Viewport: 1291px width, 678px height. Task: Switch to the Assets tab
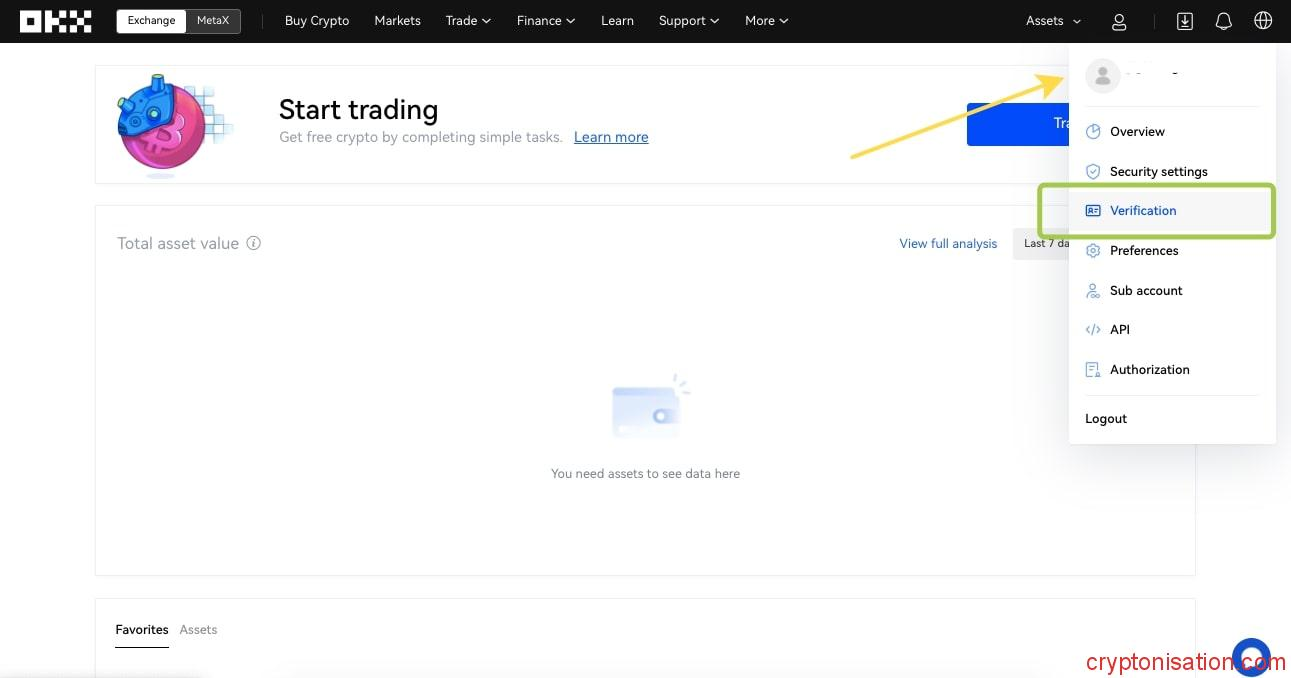click(x=198, y=630)
